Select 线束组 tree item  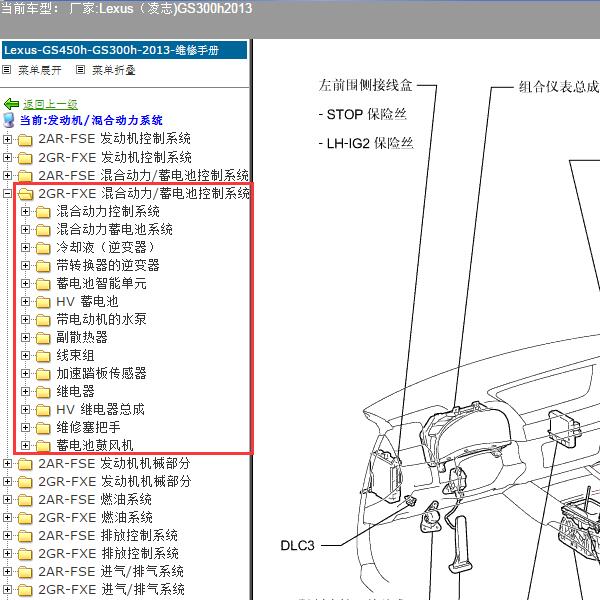tap(75, 355)
